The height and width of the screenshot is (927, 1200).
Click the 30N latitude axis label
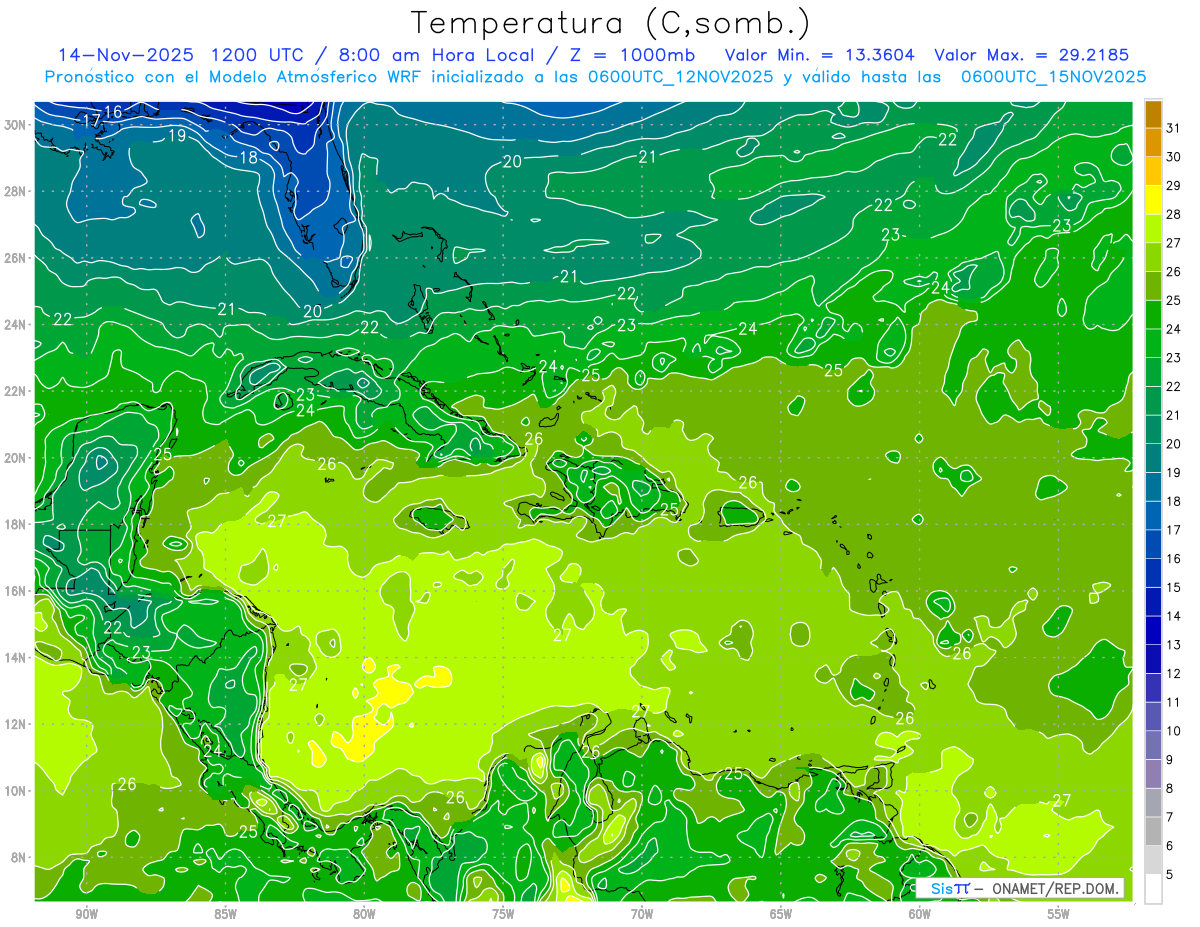pyautogui.click(x=16, y=125)
